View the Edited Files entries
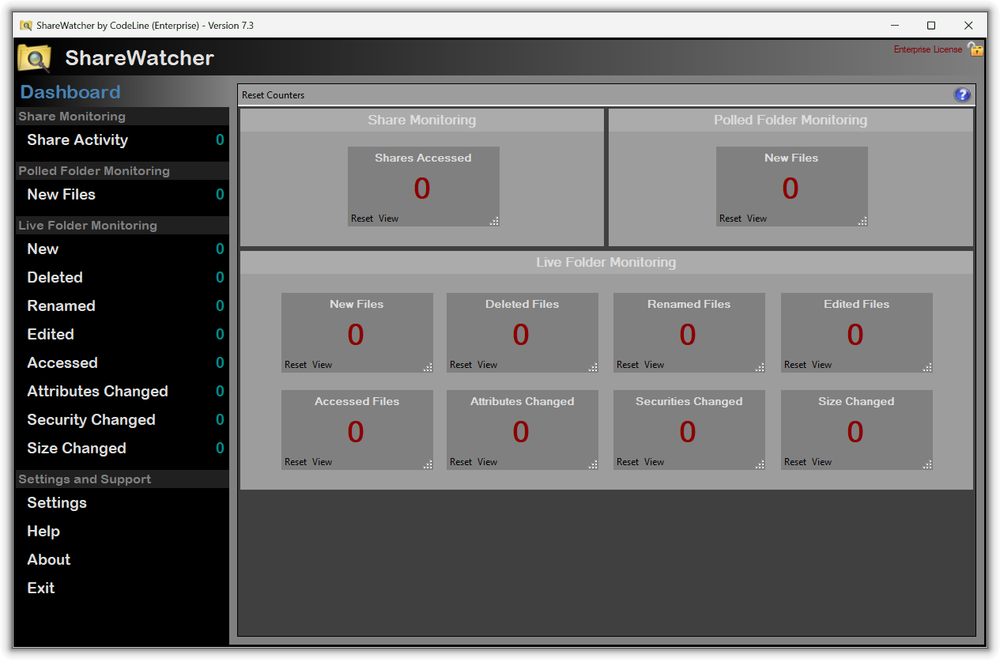The width and height of the screenshot is (1000, 660). tap(822, 365)
